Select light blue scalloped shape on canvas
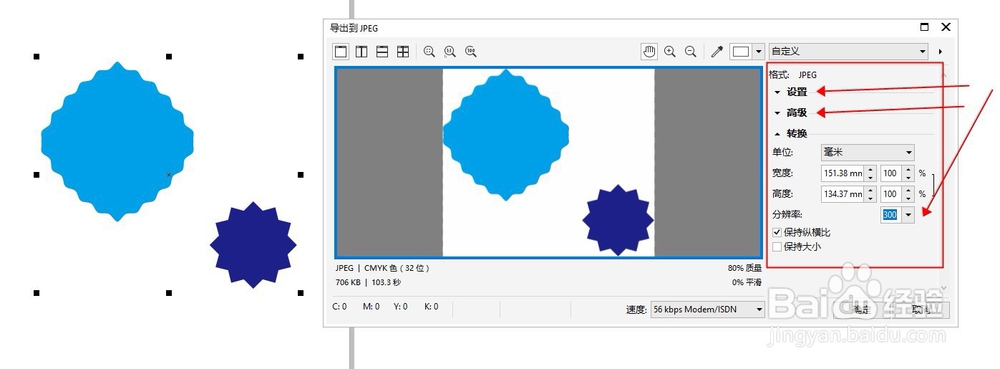 coord(117,141)
